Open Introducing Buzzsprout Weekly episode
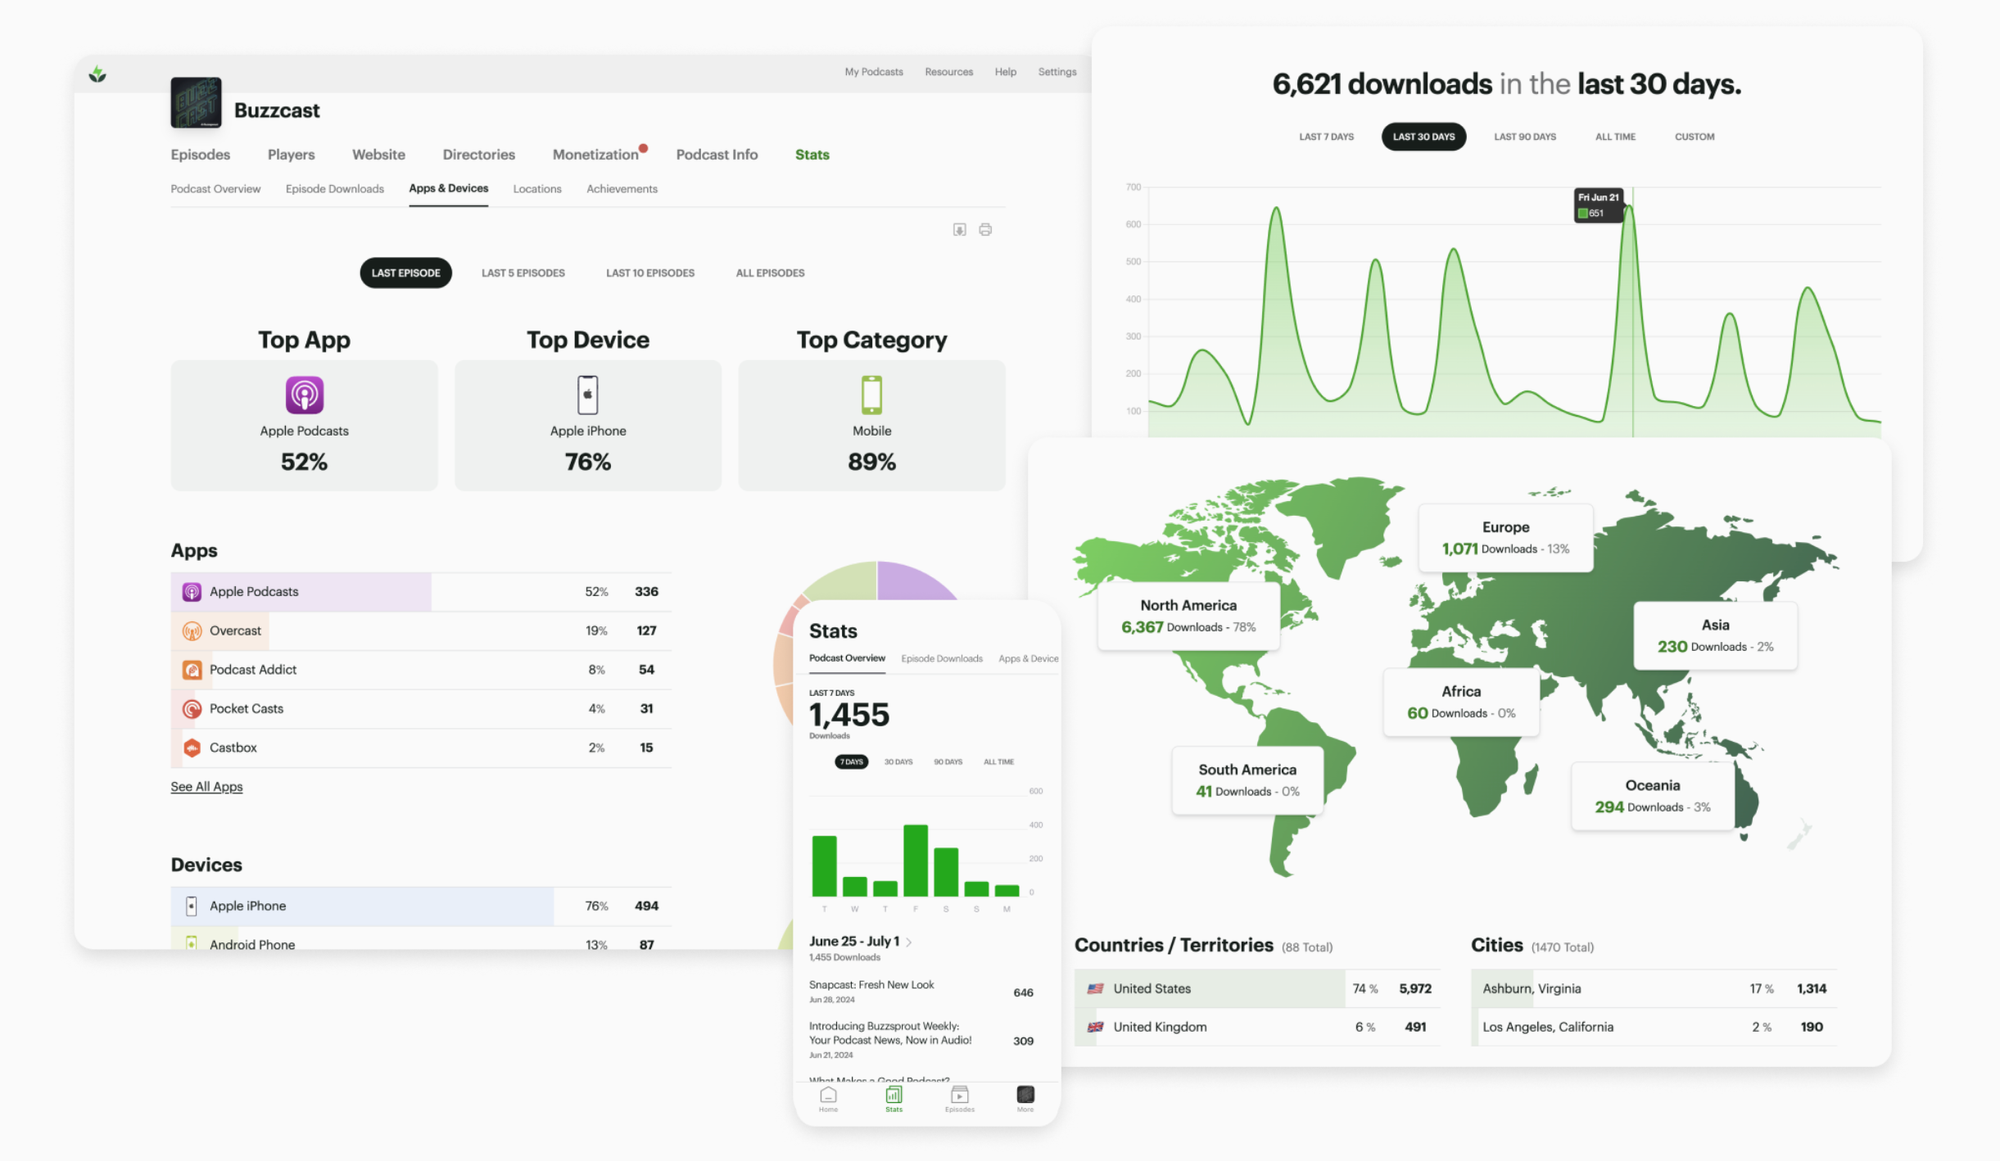The image size is (2000, 1161). pyautogui.click(x=921, y=1040)
